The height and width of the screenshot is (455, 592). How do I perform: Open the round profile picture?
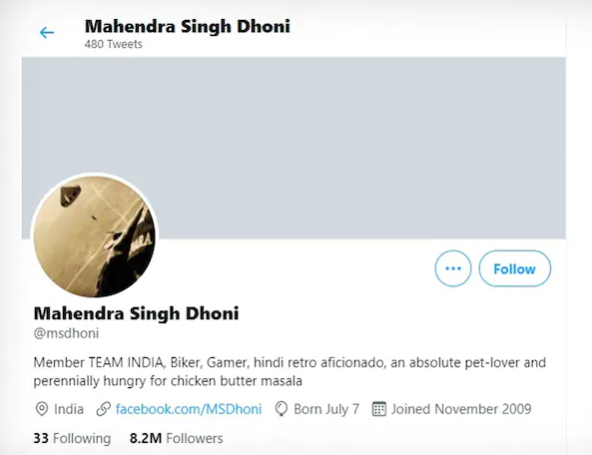point(94,236)
